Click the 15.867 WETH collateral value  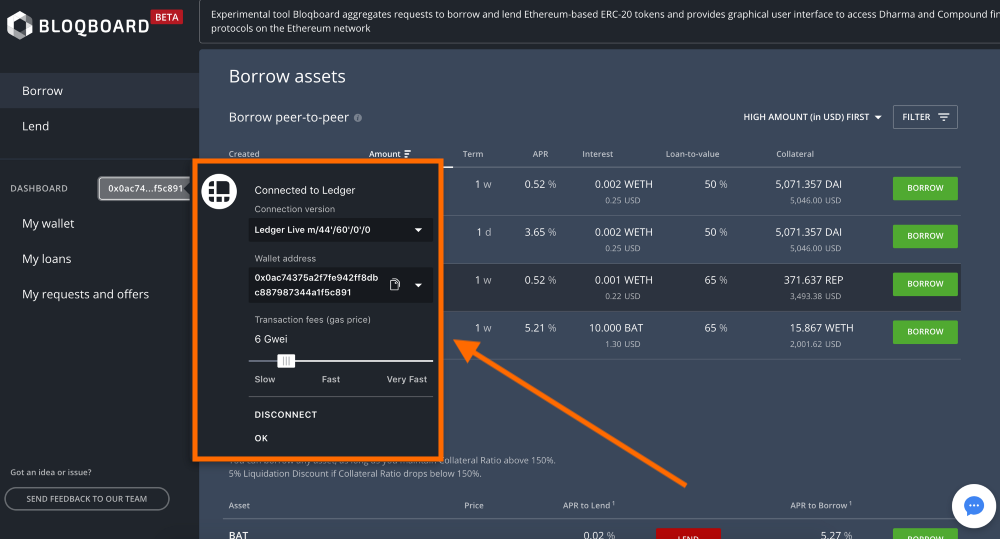pyautogui.click(x=821, y=328)
